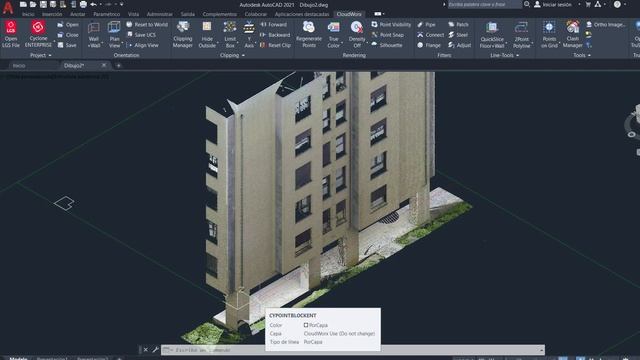Save the current UCS
640x360 pixels.
click(141, 35)
